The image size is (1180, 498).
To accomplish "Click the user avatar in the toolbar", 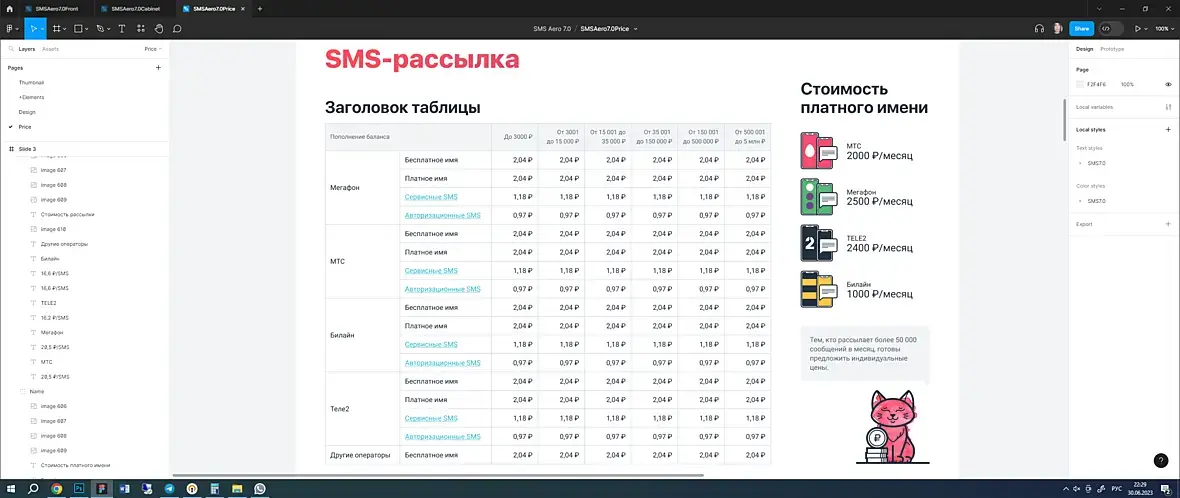I will pyautogui.click(x=1057, y=29).
